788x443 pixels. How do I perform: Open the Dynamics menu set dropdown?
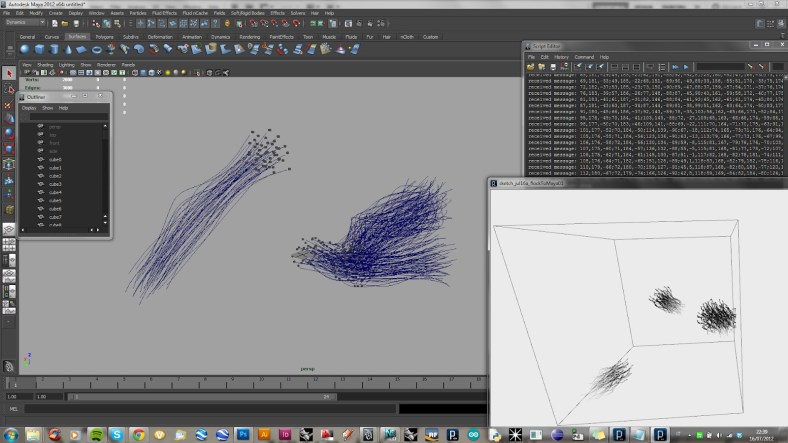(24, 21)
